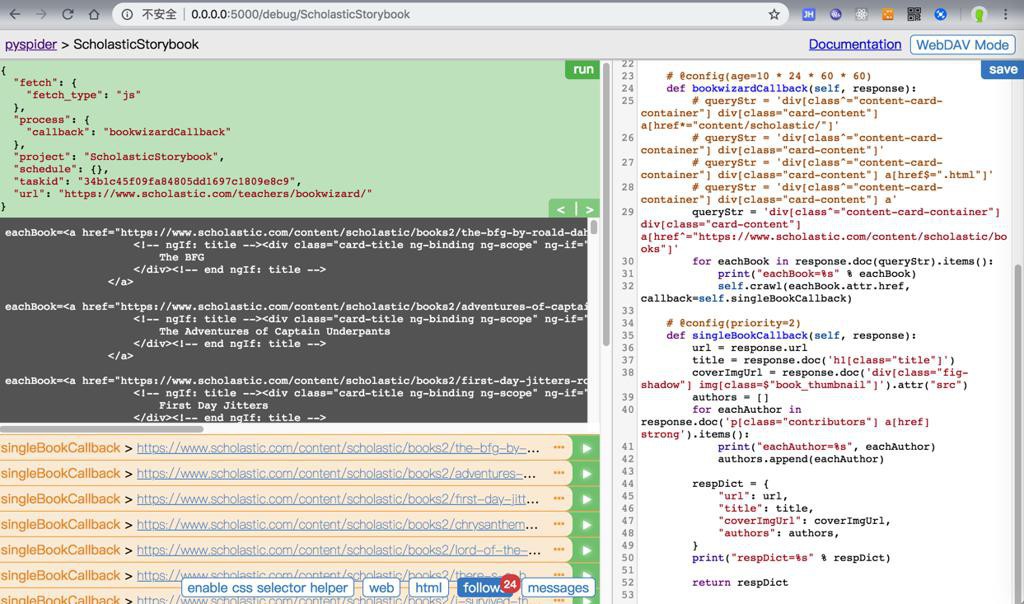Expand details dots for the lord-of-the task
The height and width of the screenshot is (604, 1024).
tap(559, 550)
